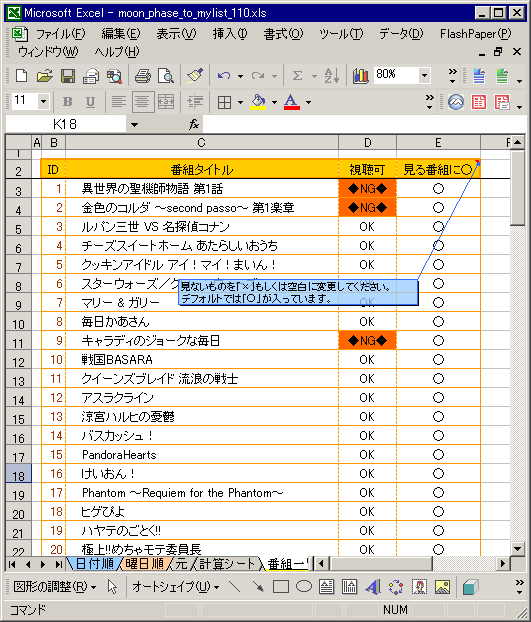Select column C header
The height and width of the screenshot is (622, 531).
(x=202, y=142)
